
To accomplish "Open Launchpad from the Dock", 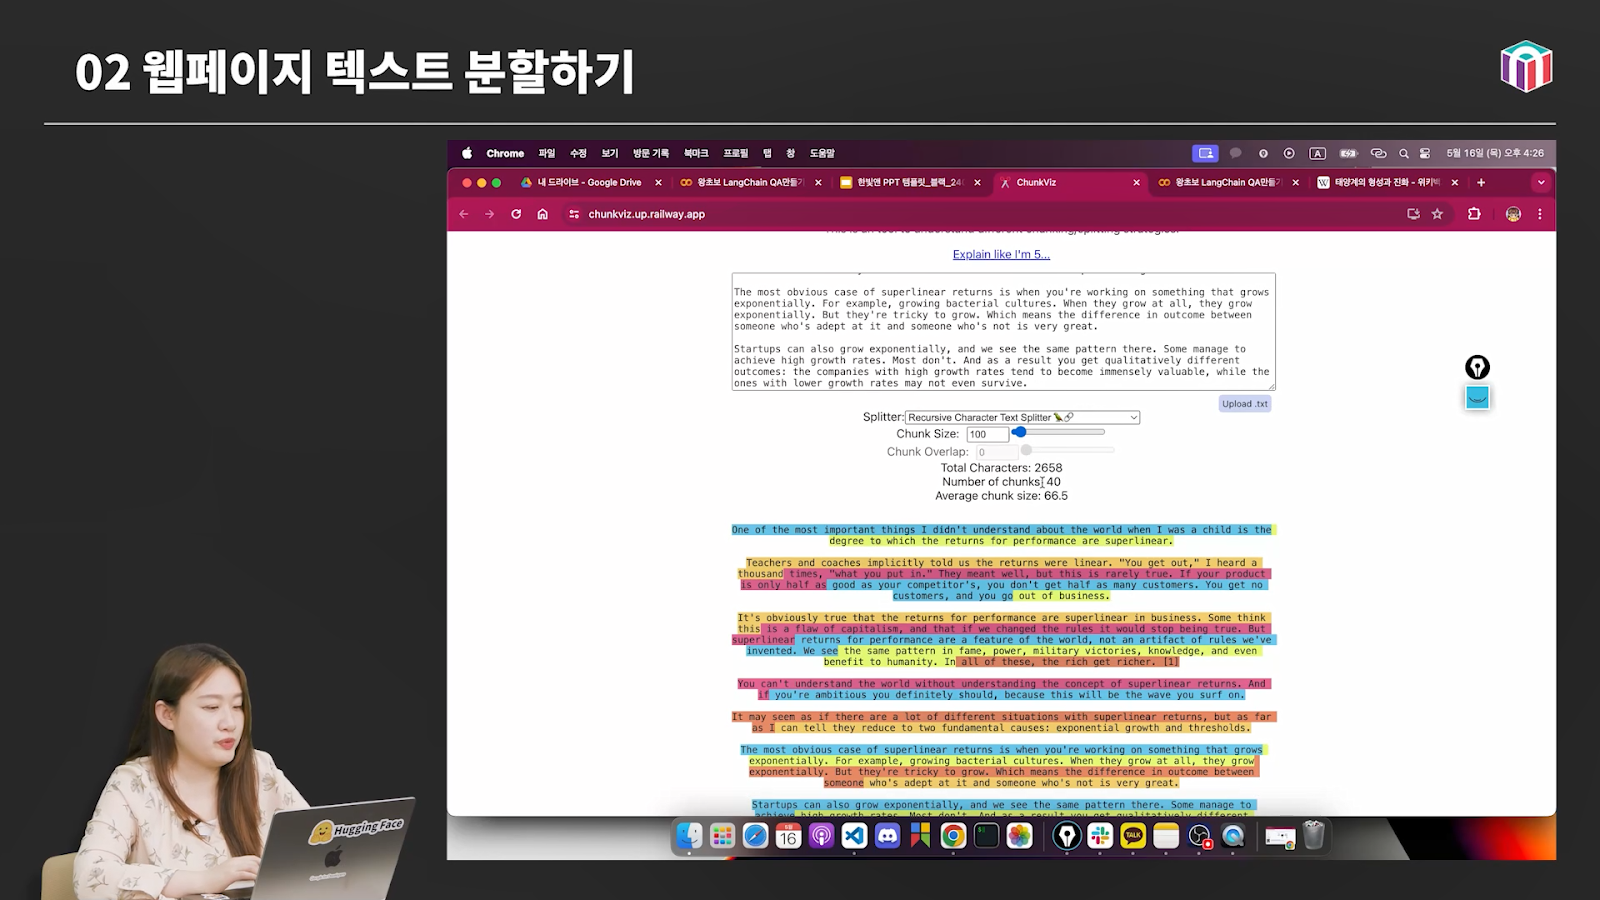I will pos(722,835).
